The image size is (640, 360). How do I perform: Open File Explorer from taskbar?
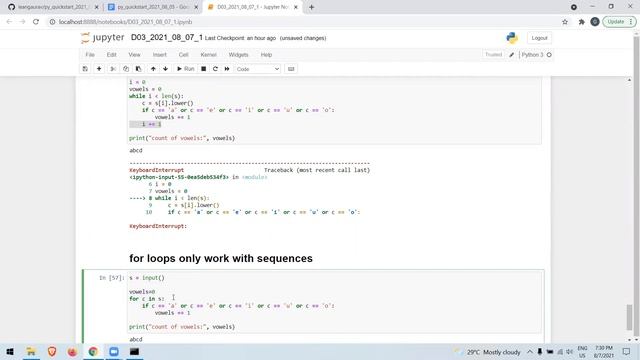point(31,351)
